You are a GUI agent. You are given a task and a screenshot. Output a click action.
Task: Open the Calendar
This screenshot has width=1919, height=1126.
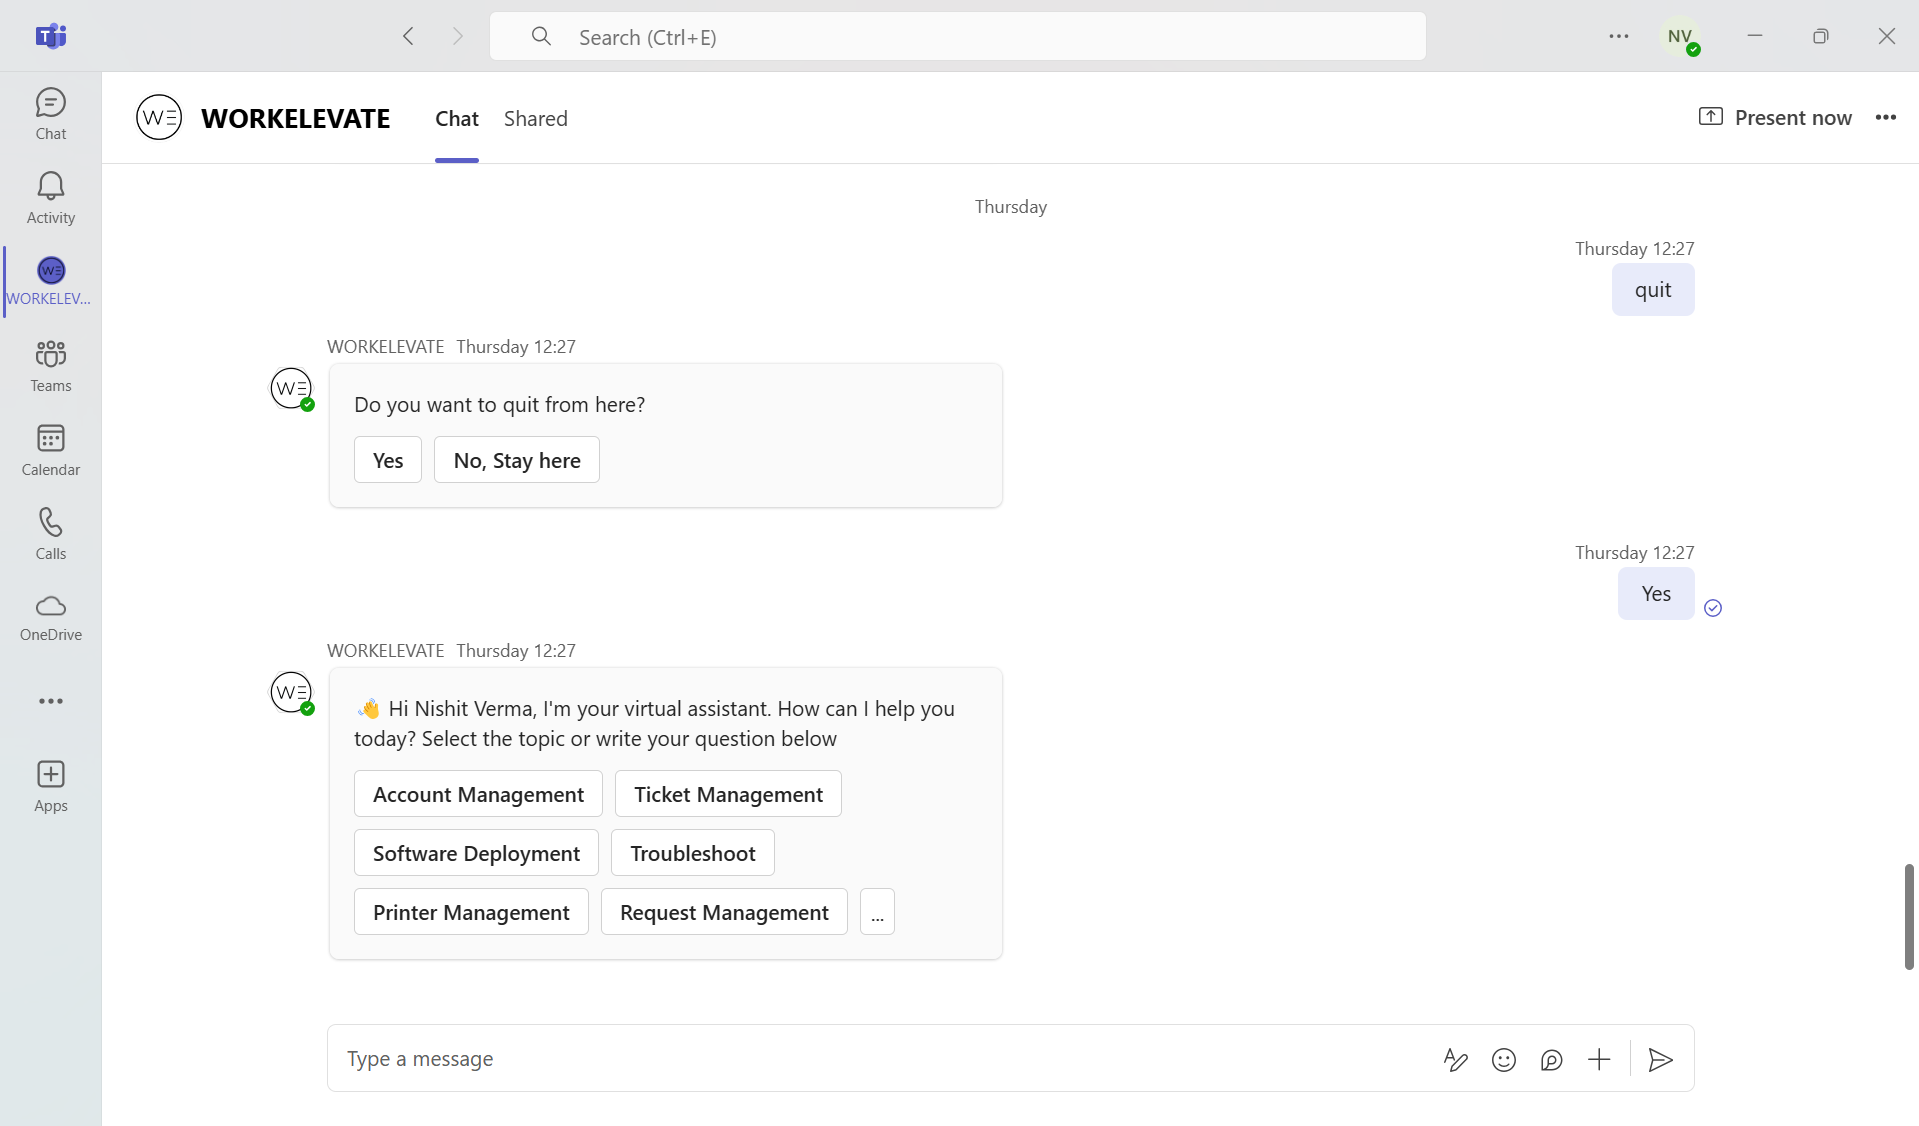click(x=50, y=448)
